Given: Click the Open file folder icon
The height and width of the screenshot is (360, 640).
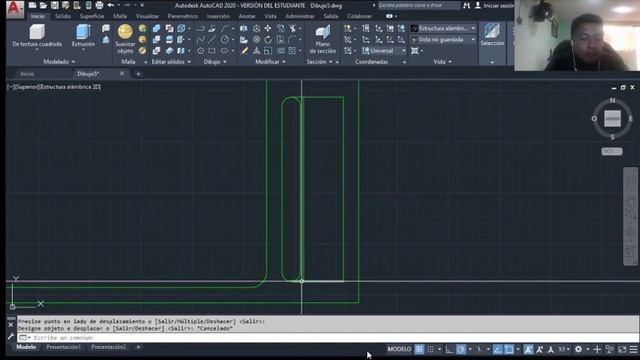Looking at the screenshot, I should [x=43, y=6].
